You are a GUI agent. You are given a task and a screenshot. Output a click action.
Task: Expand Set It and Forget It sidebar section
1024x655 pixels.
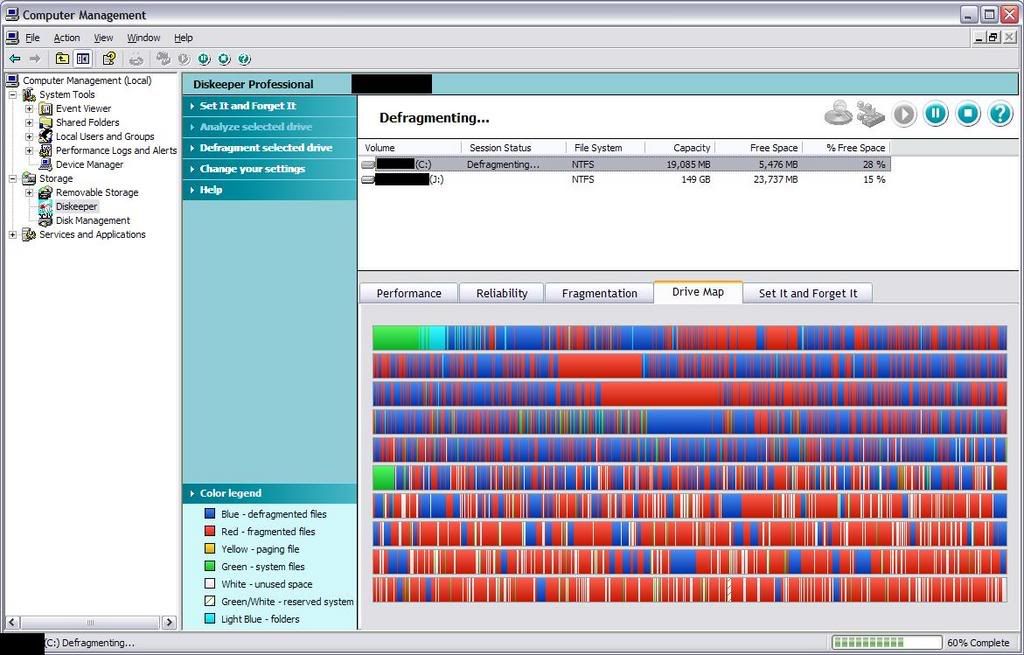(x=270, y=106)
